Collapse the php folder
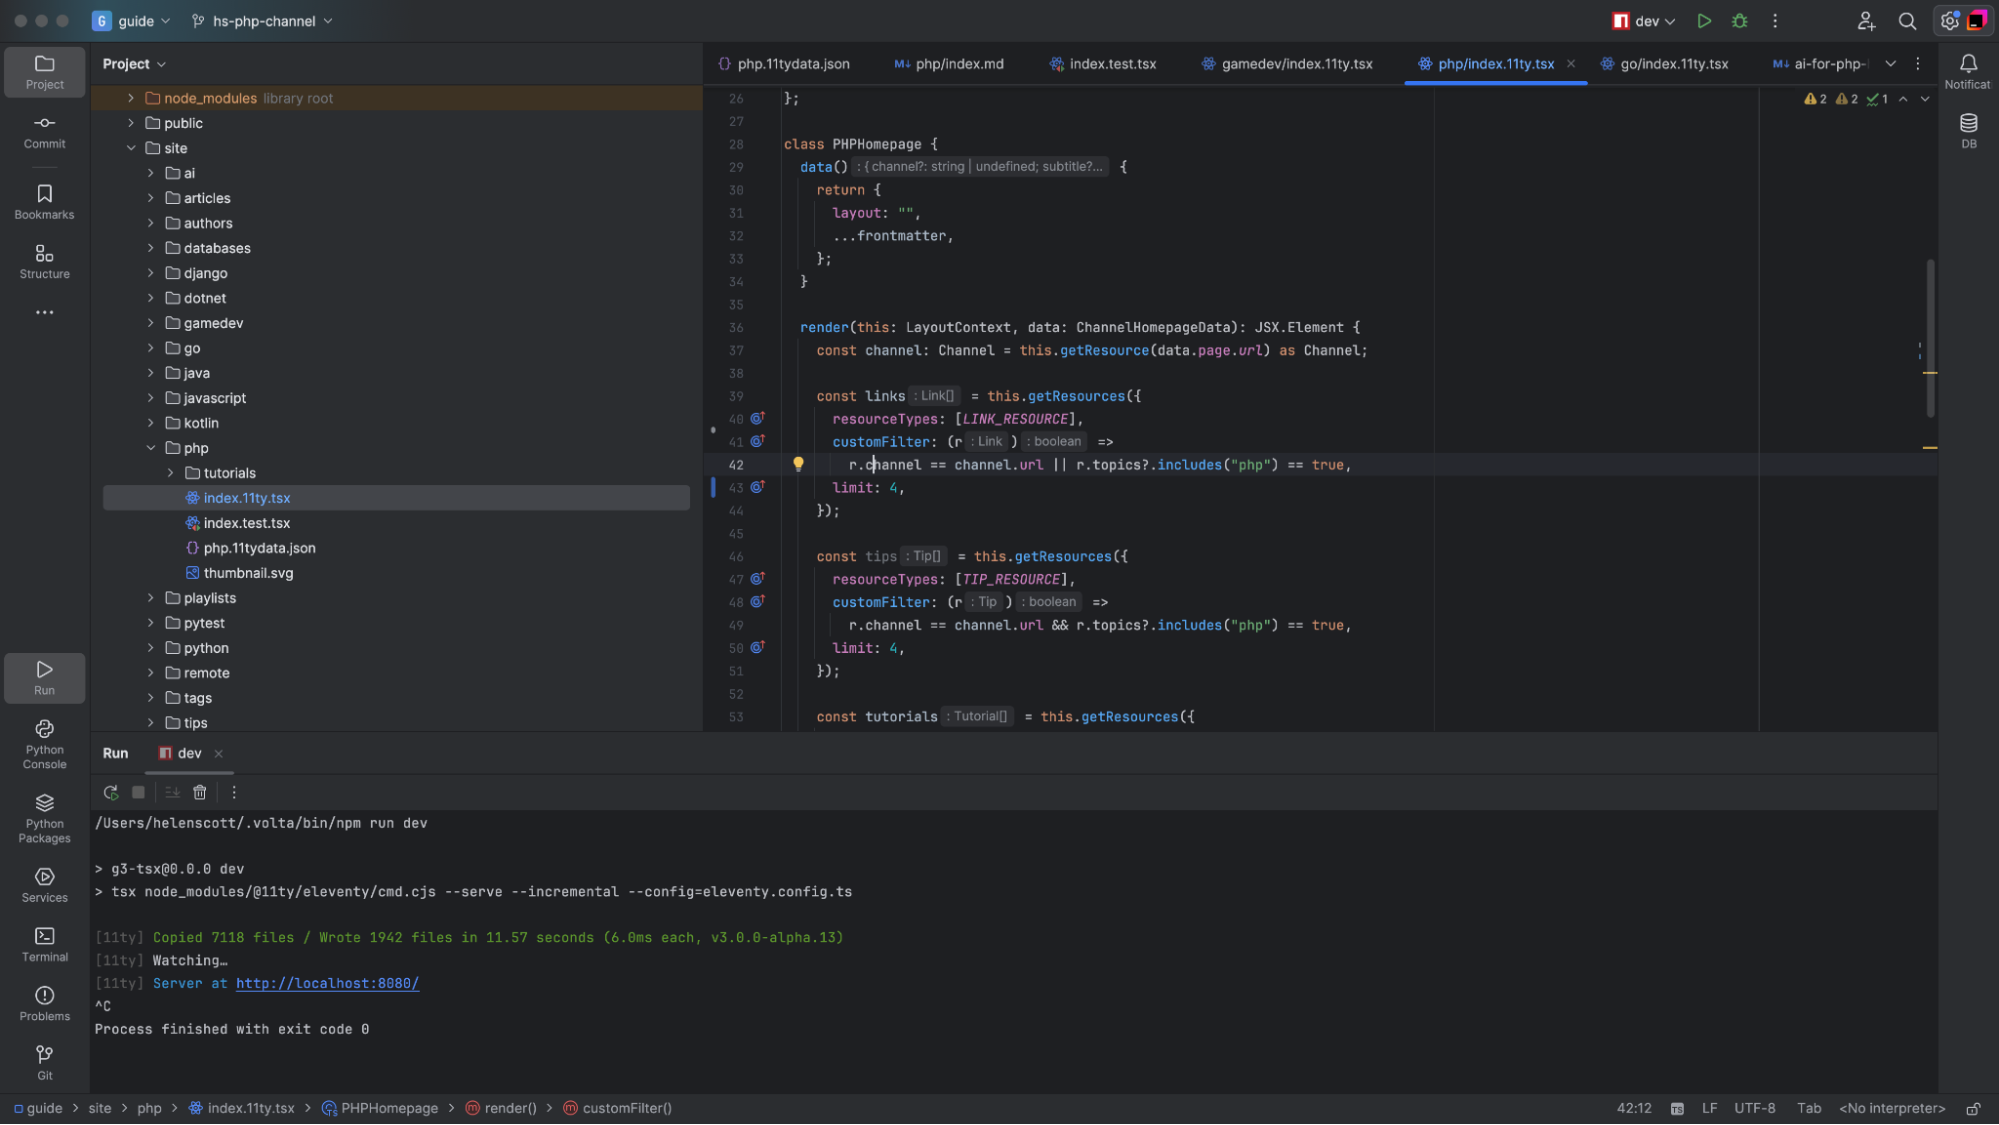The image size is (1999, 1125). [151, 448]
